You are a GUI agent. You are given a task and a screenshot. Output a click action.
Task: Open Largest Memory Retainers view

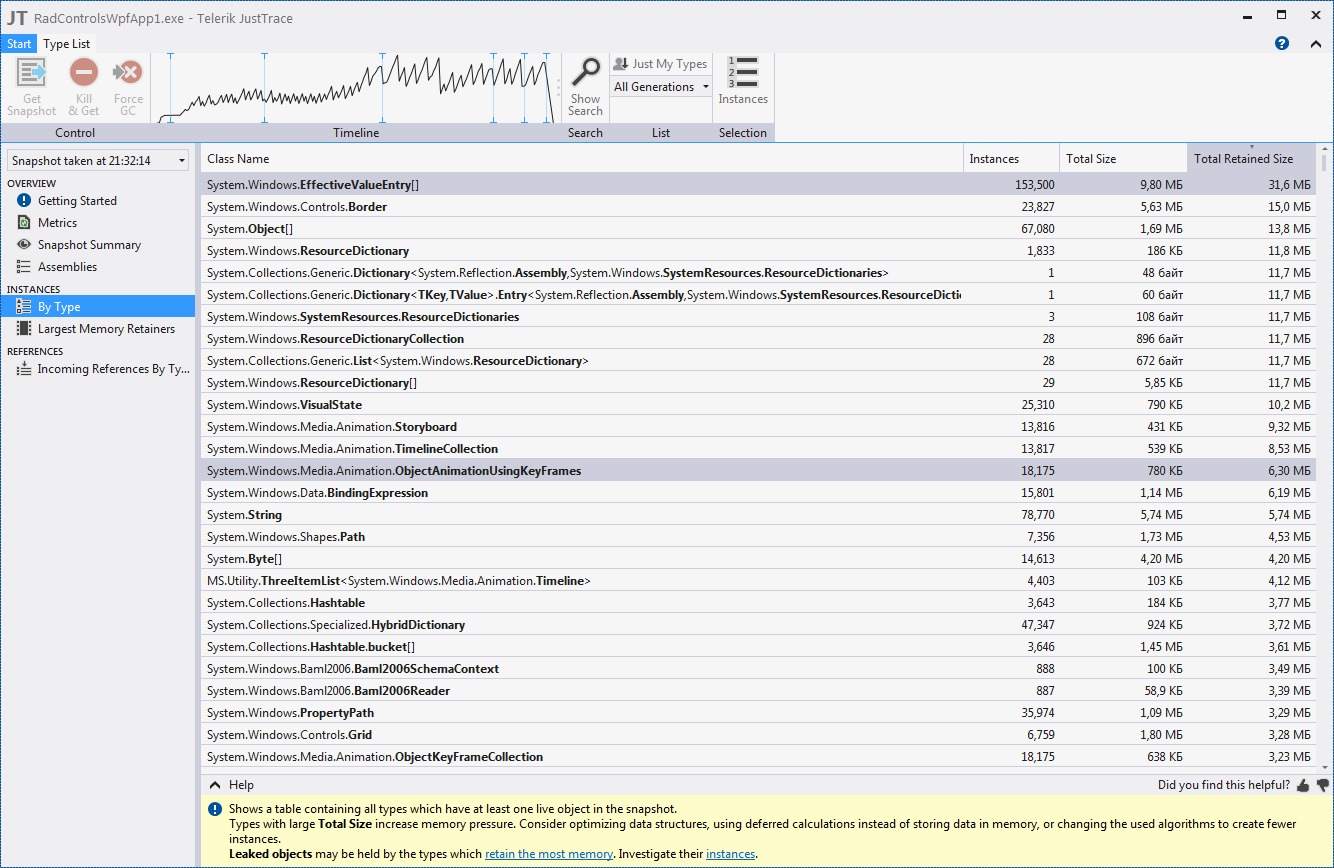click(x=105, y=329)
